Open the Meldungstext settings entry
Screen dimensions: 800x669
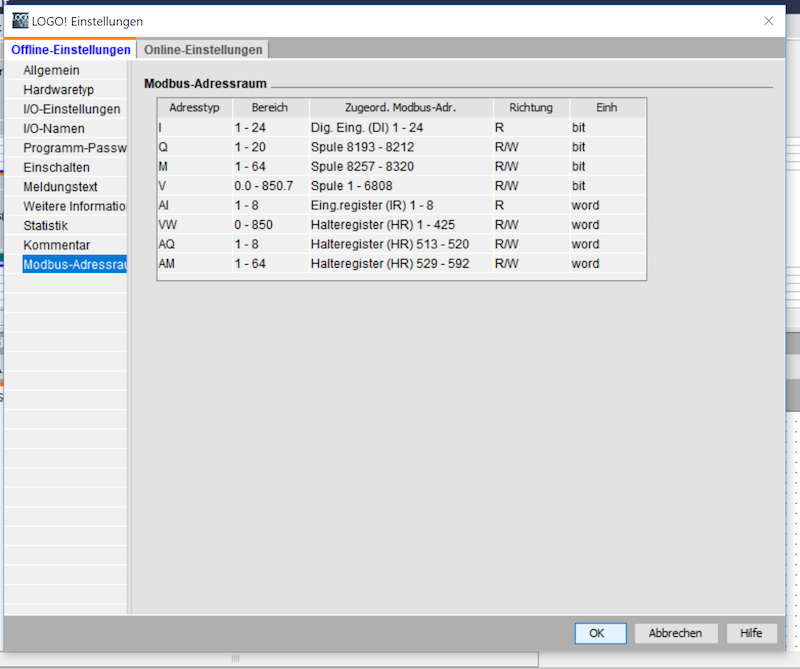[x=60, y=187]
